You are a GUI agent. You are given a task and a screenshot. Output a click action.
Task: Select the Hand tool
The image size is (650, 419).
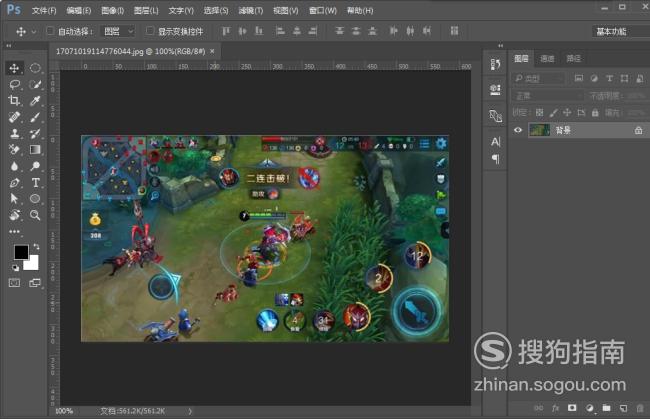(x=14, y=215)
